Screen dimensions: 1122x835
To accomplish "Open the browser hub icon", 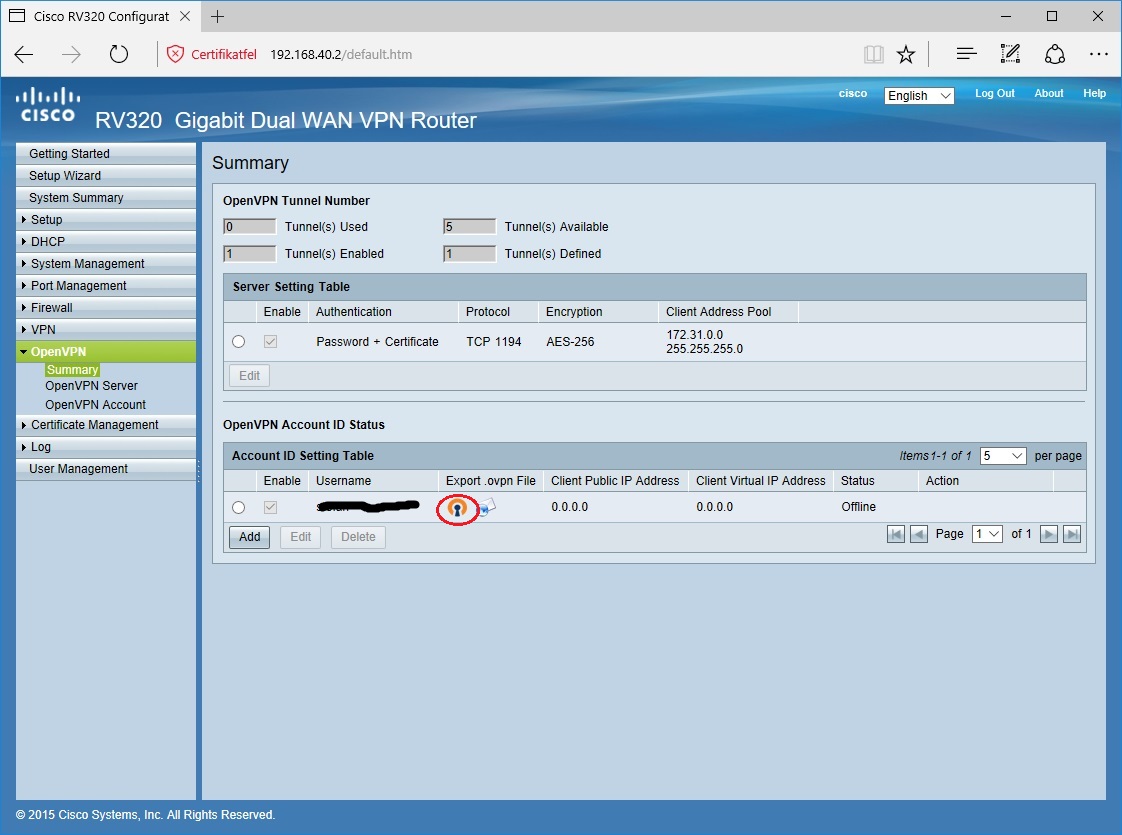I will 967,54.
